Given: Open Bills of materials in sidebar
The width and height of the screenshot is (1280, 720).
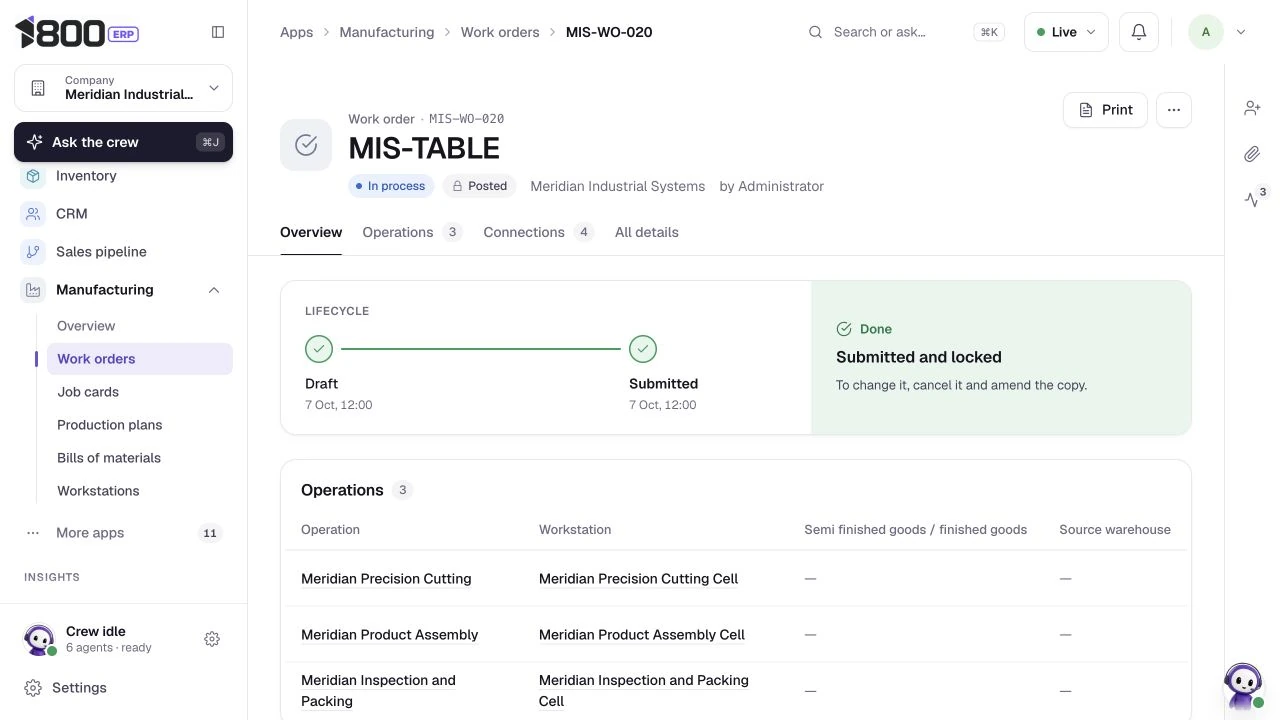Looking at the screenshot, I should click(140, 458).
